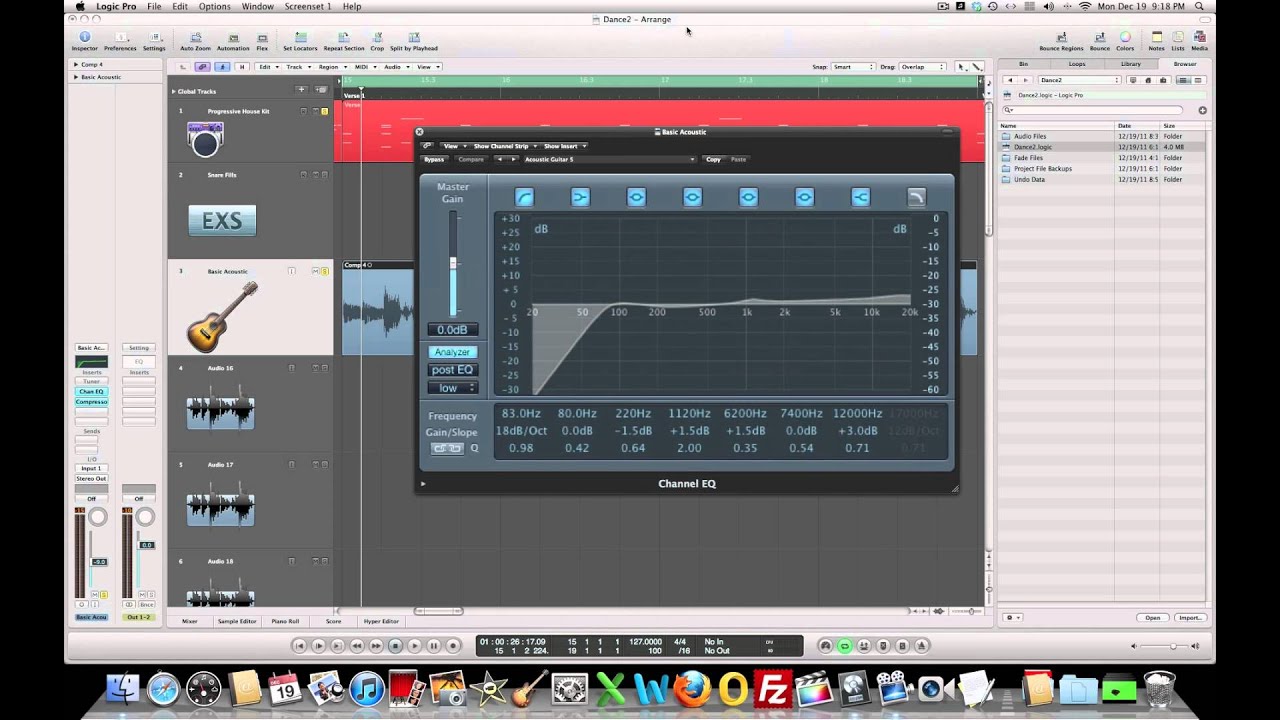
Task: Switch to the Library tab
Action: pos(1131,64)
